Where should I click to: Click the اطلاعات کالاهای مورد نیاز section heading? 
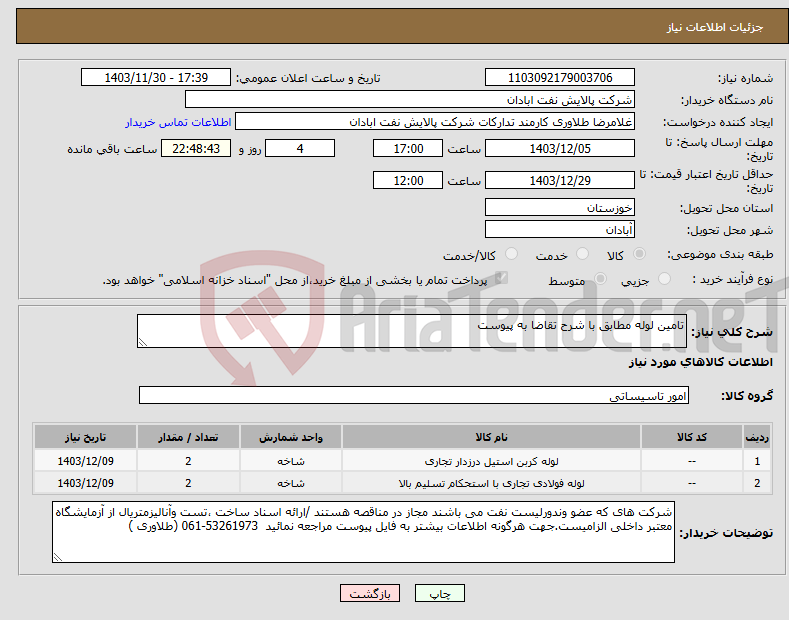[x=700, y=362]
